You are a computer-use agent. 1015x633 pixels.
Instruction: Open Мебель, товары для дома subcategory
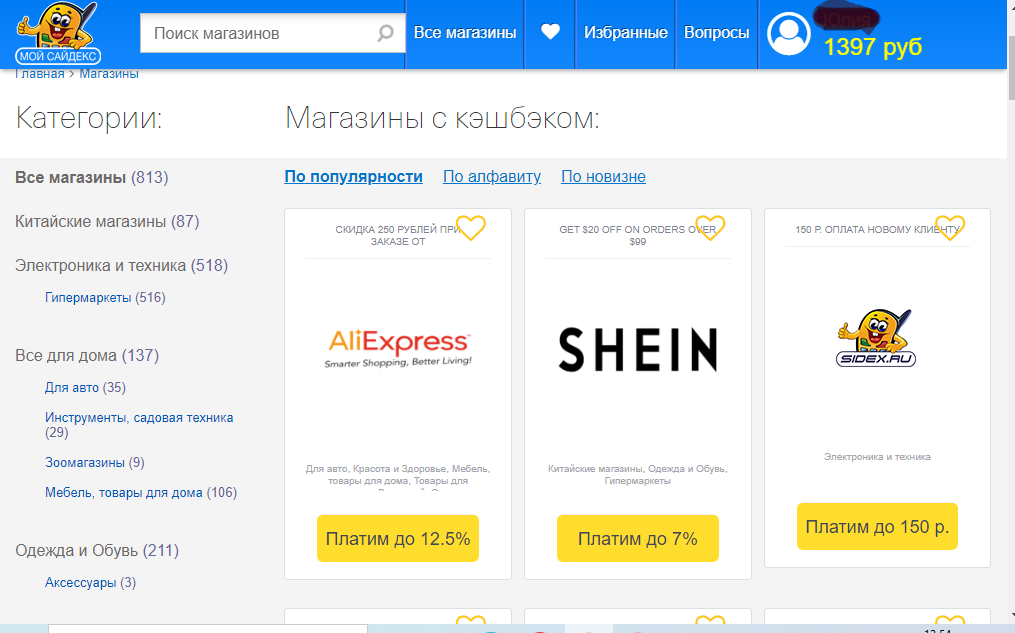coord(140,493)
